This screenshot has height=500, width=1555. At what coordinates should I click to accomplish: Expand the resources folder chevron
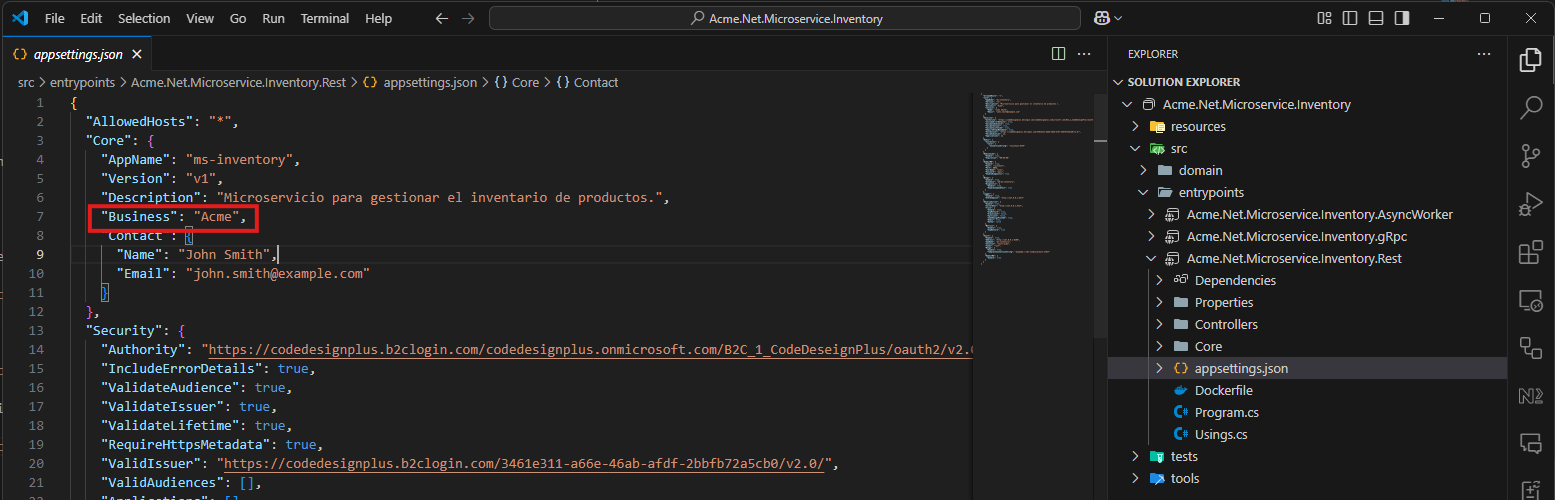click(1135, 126)
